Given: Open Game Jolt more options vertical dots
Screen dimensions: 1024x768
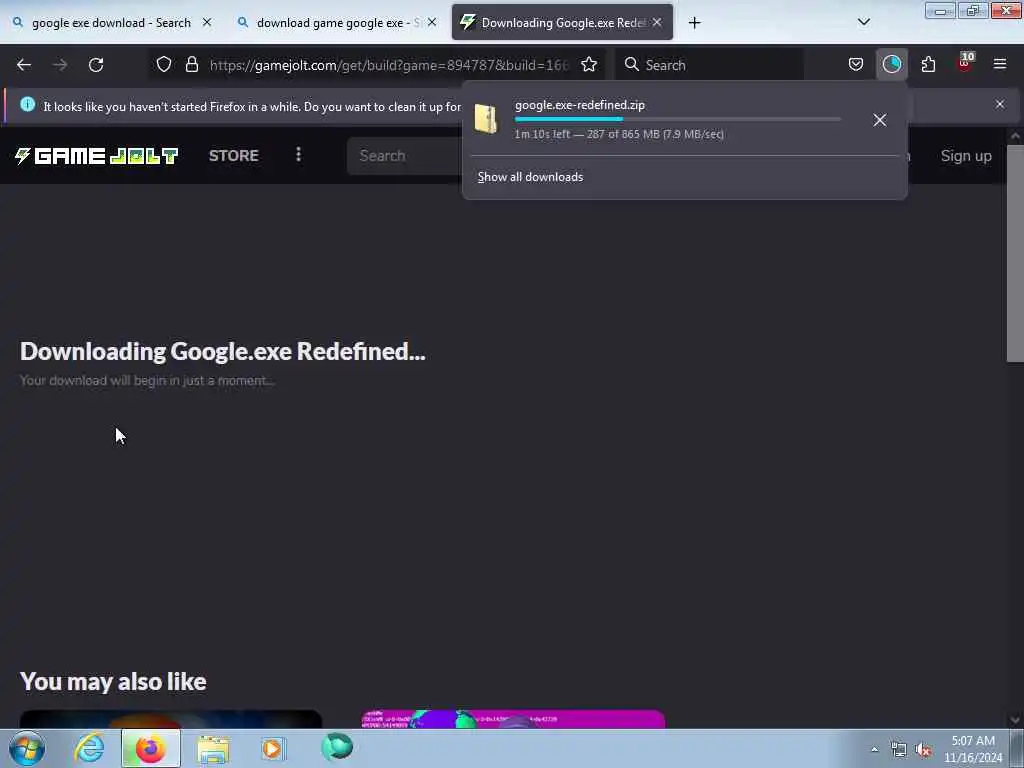Looking at the screenshot, I should (x=298, y=155).
